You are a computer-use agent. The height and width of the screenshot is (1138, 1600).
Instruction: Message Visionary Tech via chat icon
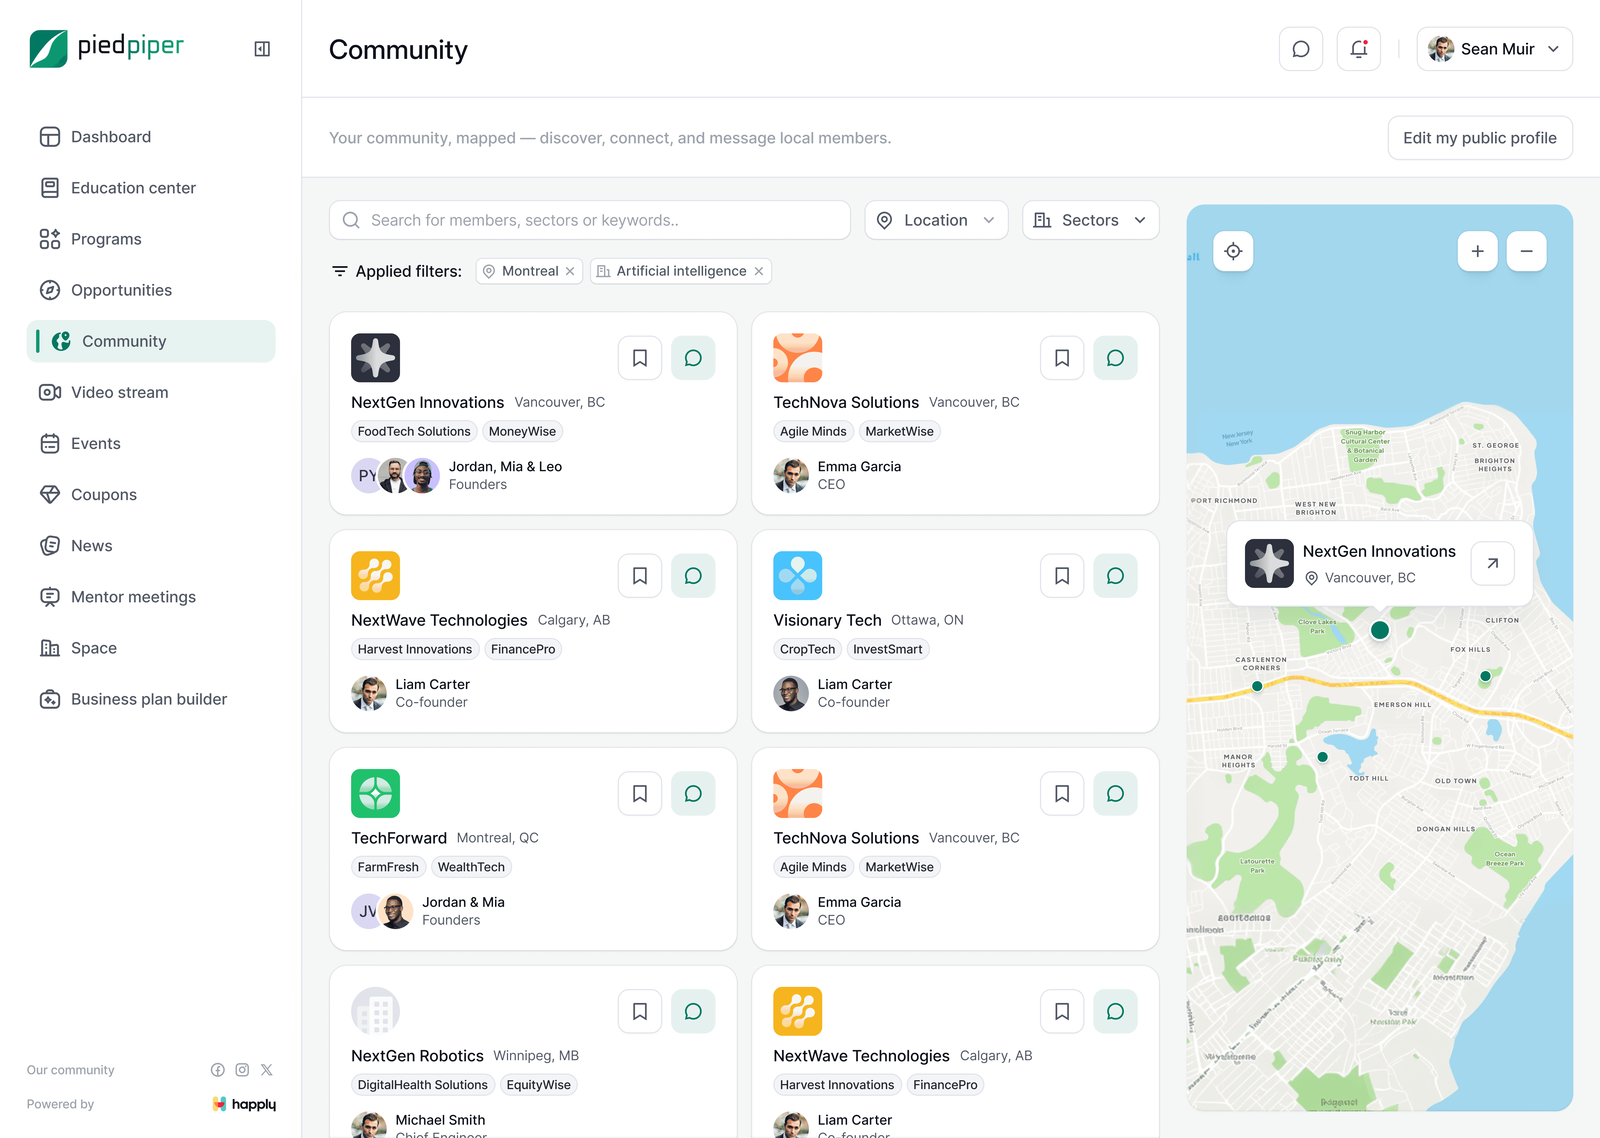pyautogui.click(x=1115, y=576)
